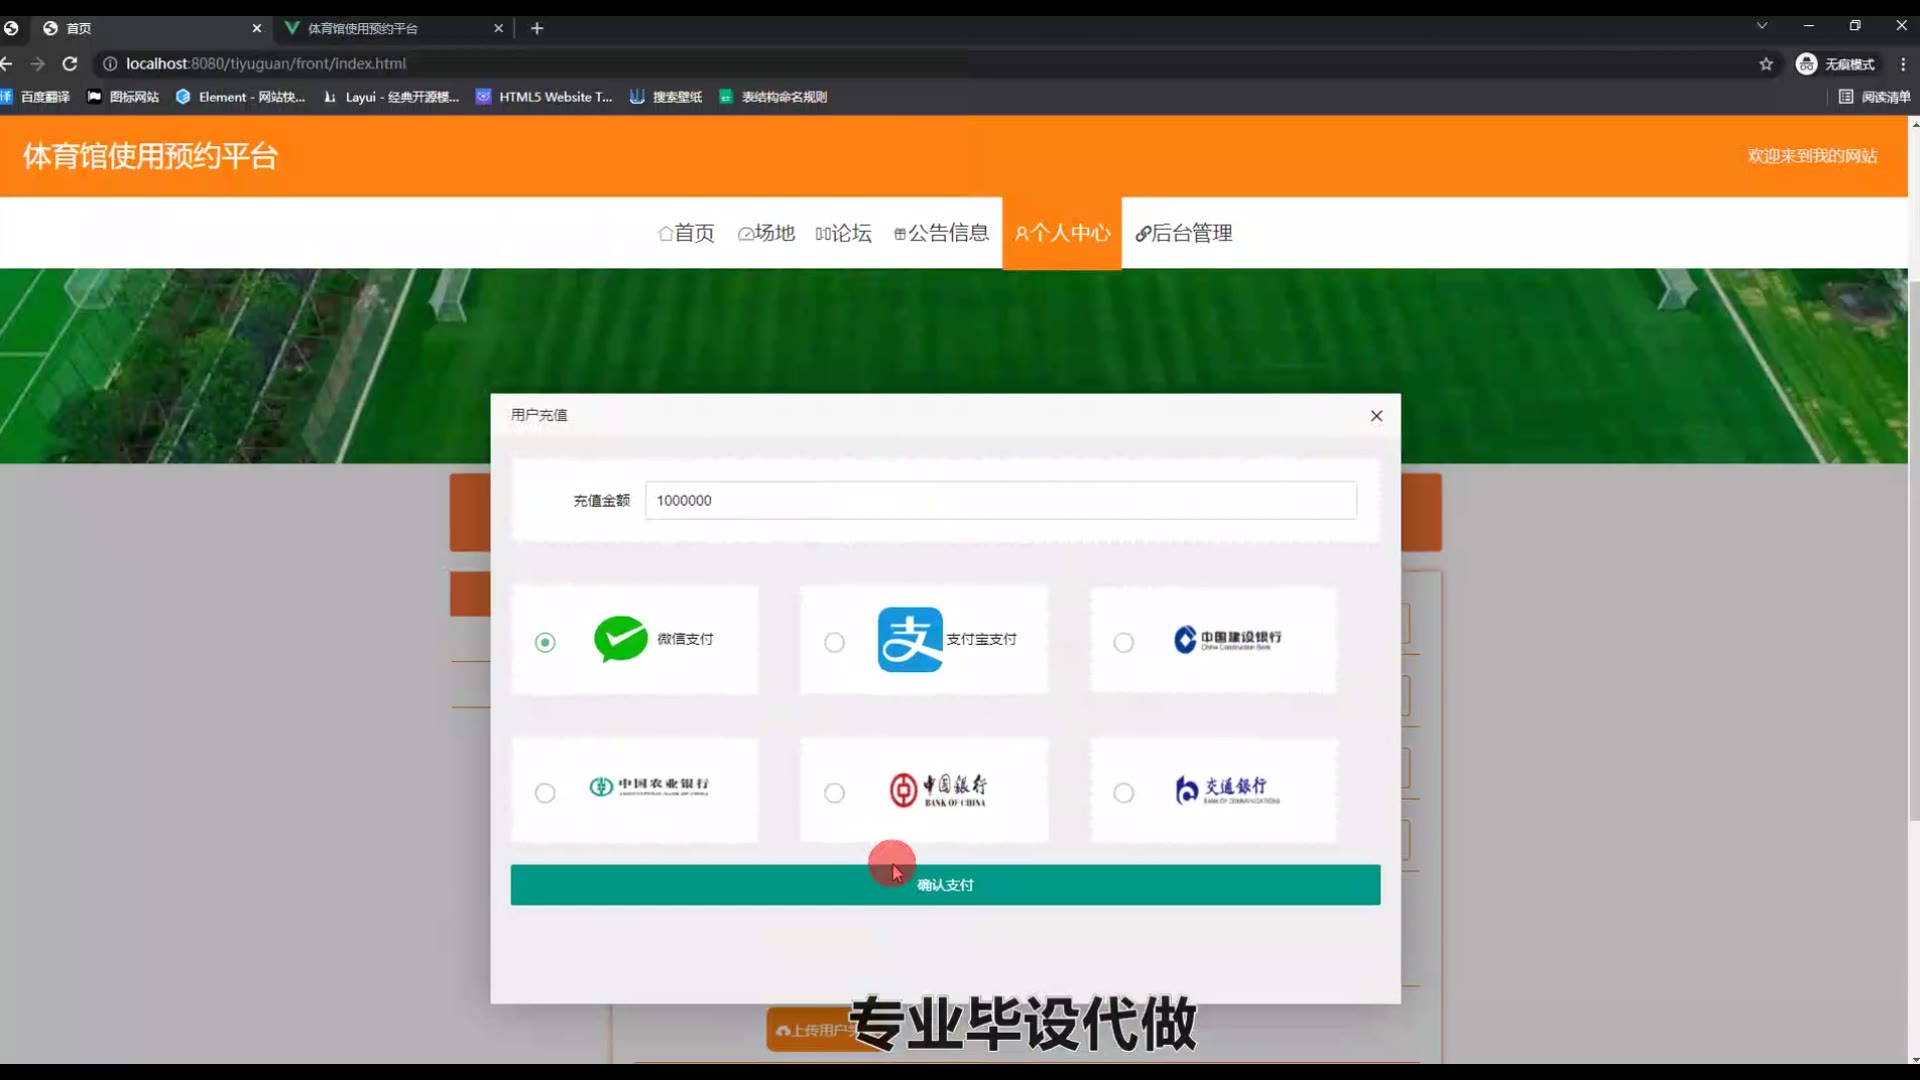Choose China Construction Bank radio option
Screen dimensions: 1920x1080
click(x=1124, y=642)
